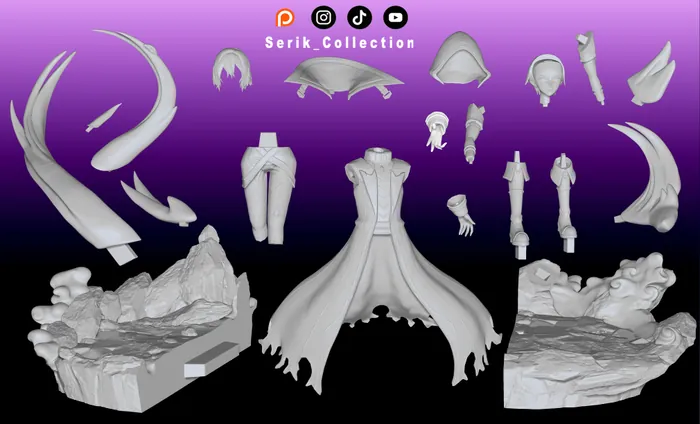Click the pants and legs part

[x=270, y=183]
